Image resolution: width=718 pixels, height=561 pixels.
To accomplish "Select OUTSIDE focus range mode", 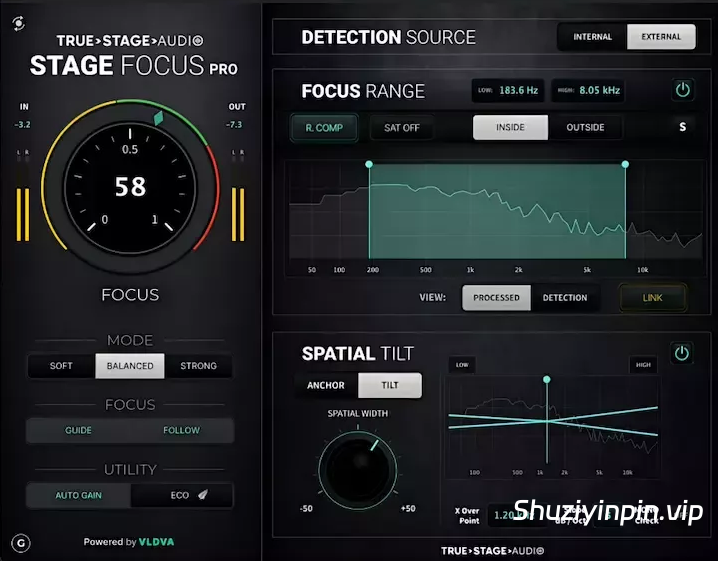I will pos(585,127).
